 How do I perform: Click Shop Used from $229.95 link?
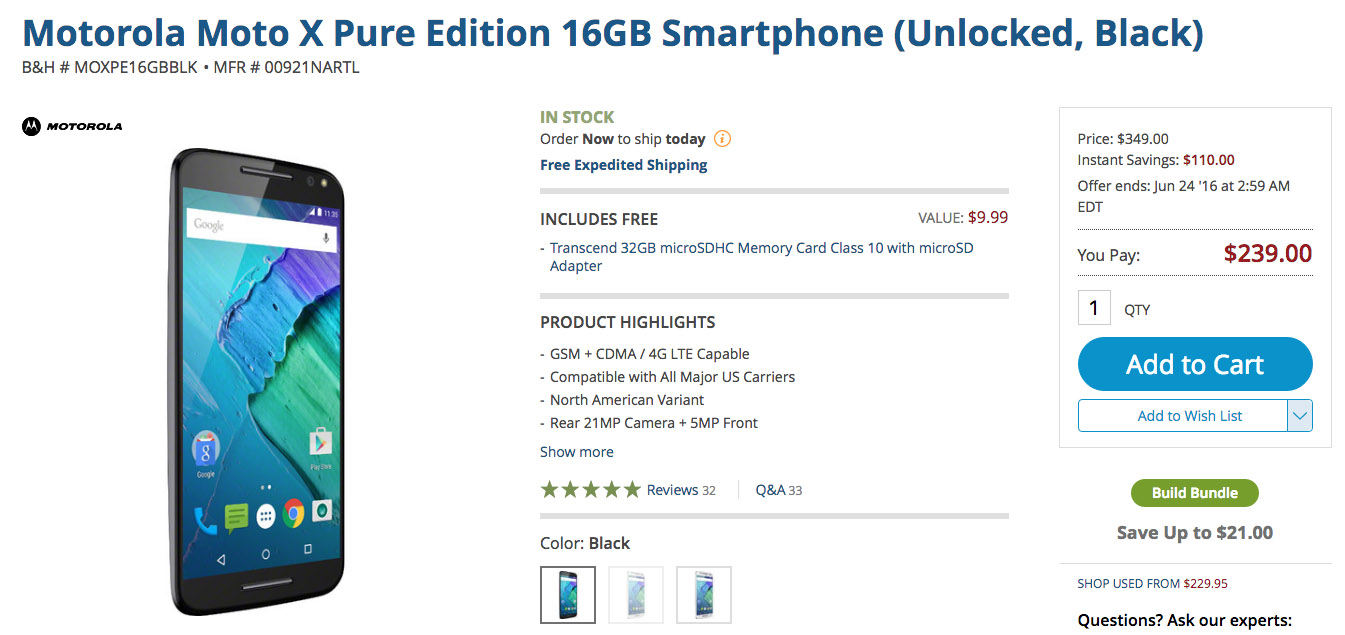1152,584
